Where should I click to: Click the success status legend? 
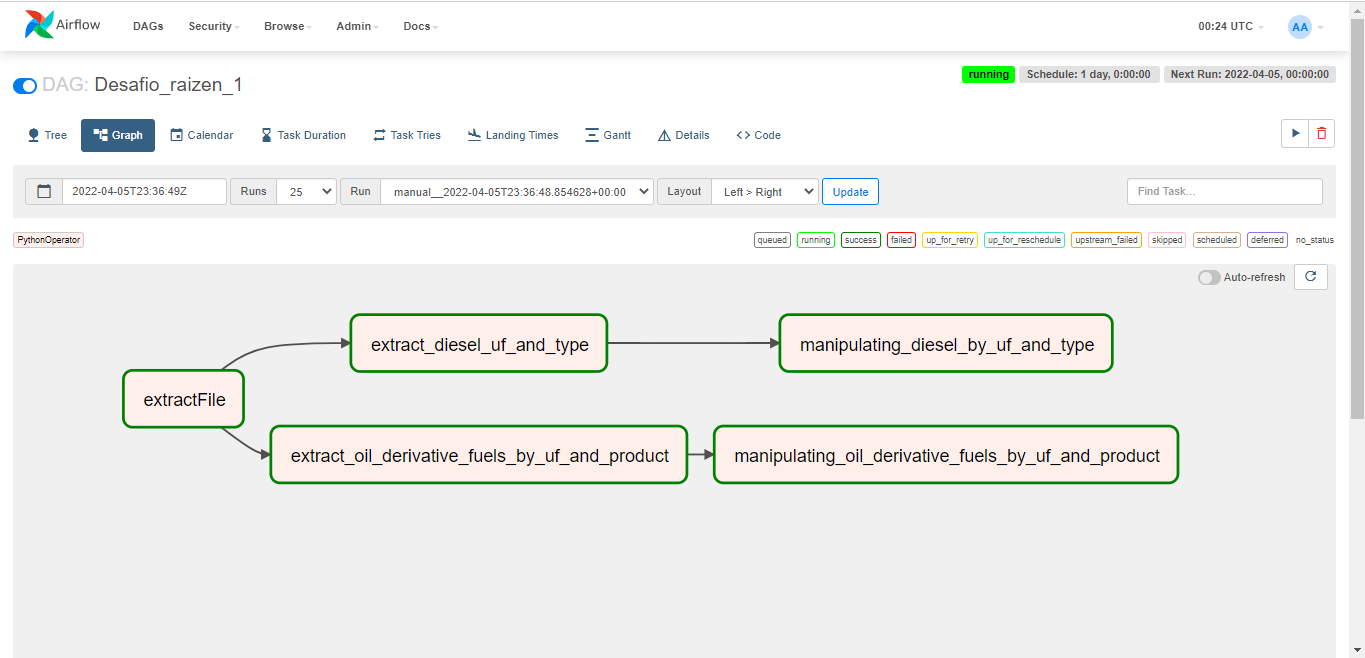pyautogui.click(x=860, y=240)
